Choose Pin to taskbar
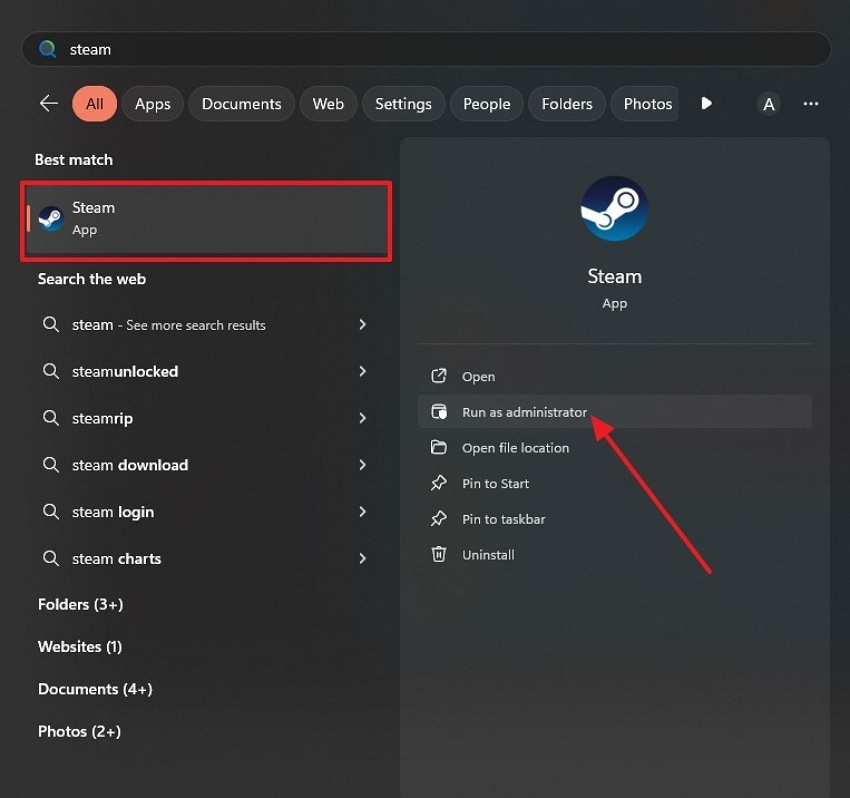The image size is (850, 798). (x=614, y=519)
